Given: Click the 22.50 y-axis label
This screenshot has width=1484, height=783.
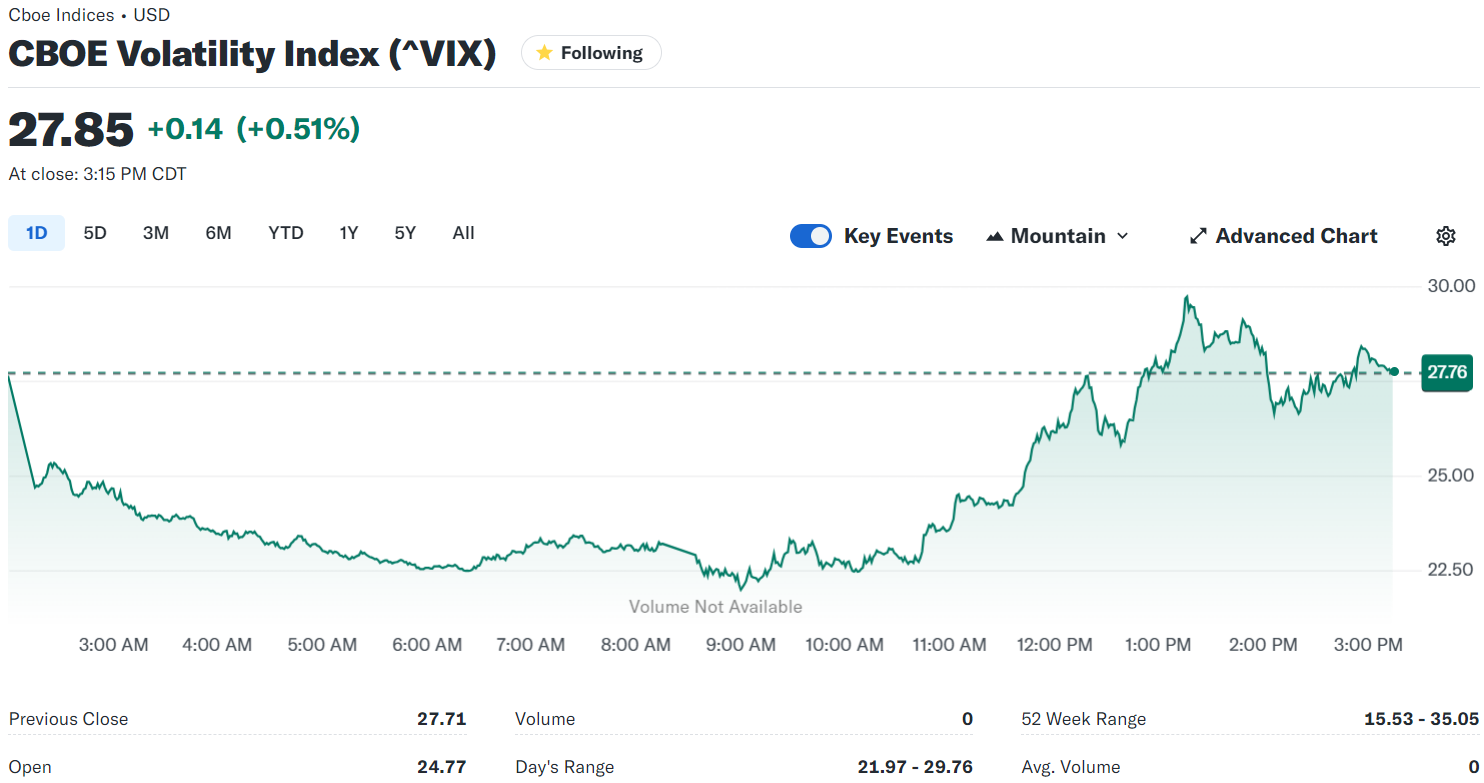Looking at the screenshot, I should pos(1450,570).
